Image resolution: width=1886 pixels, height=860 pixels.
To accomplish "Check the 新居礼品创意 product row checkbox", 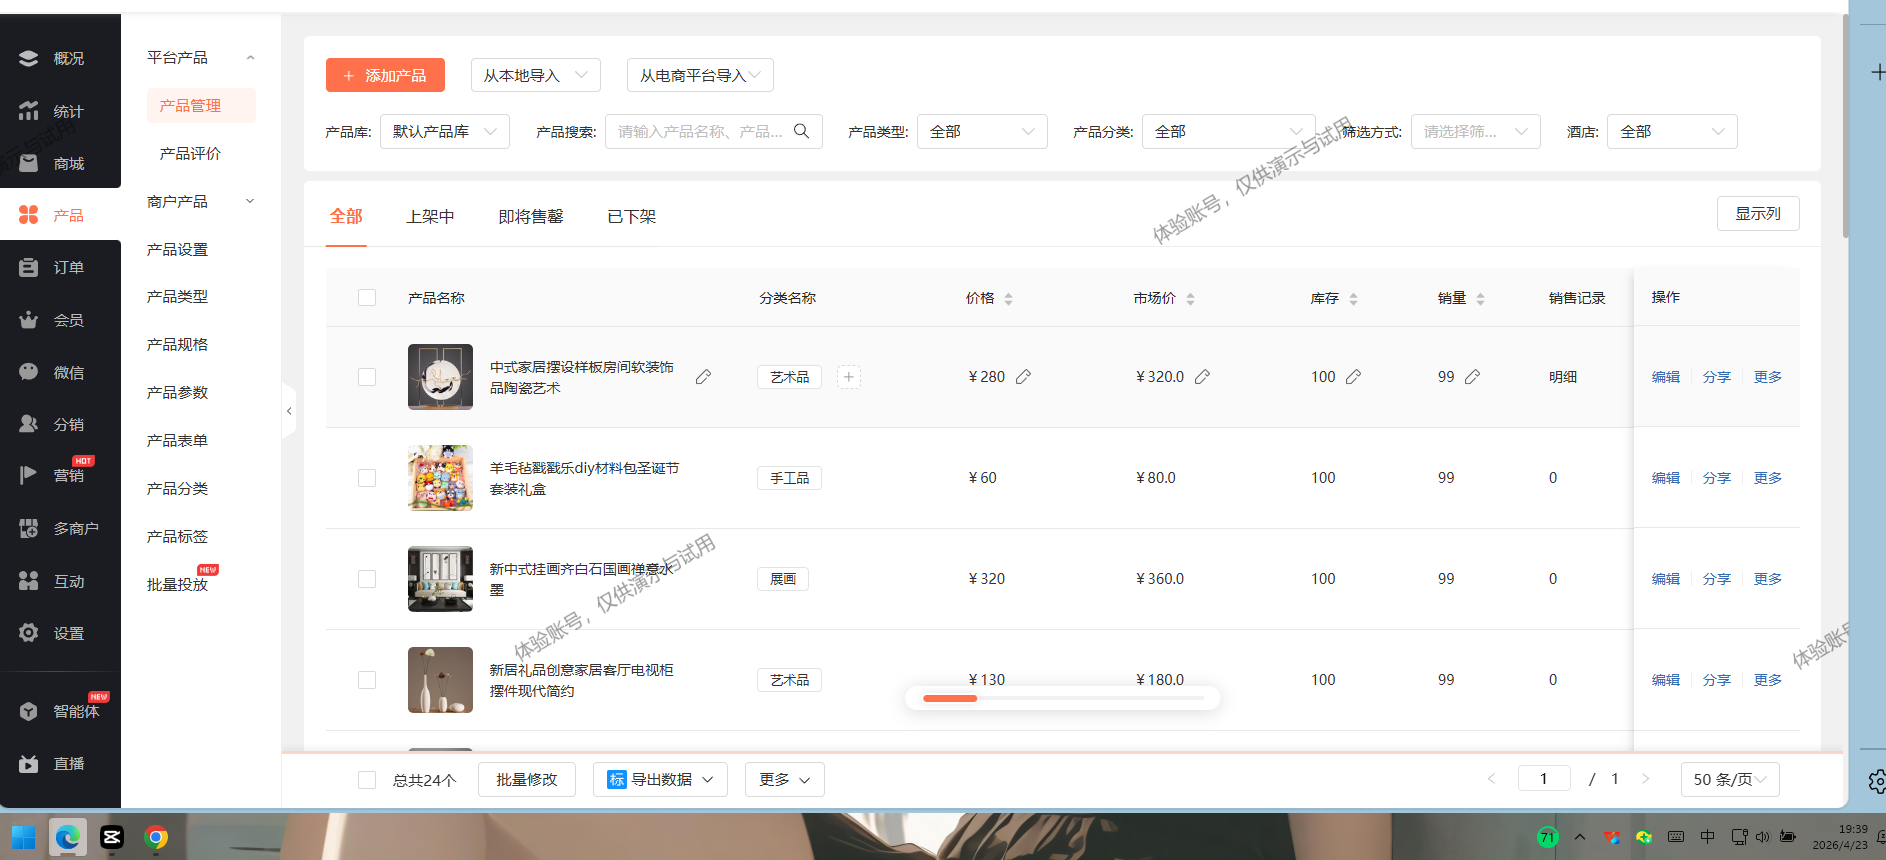I will 367,680.
